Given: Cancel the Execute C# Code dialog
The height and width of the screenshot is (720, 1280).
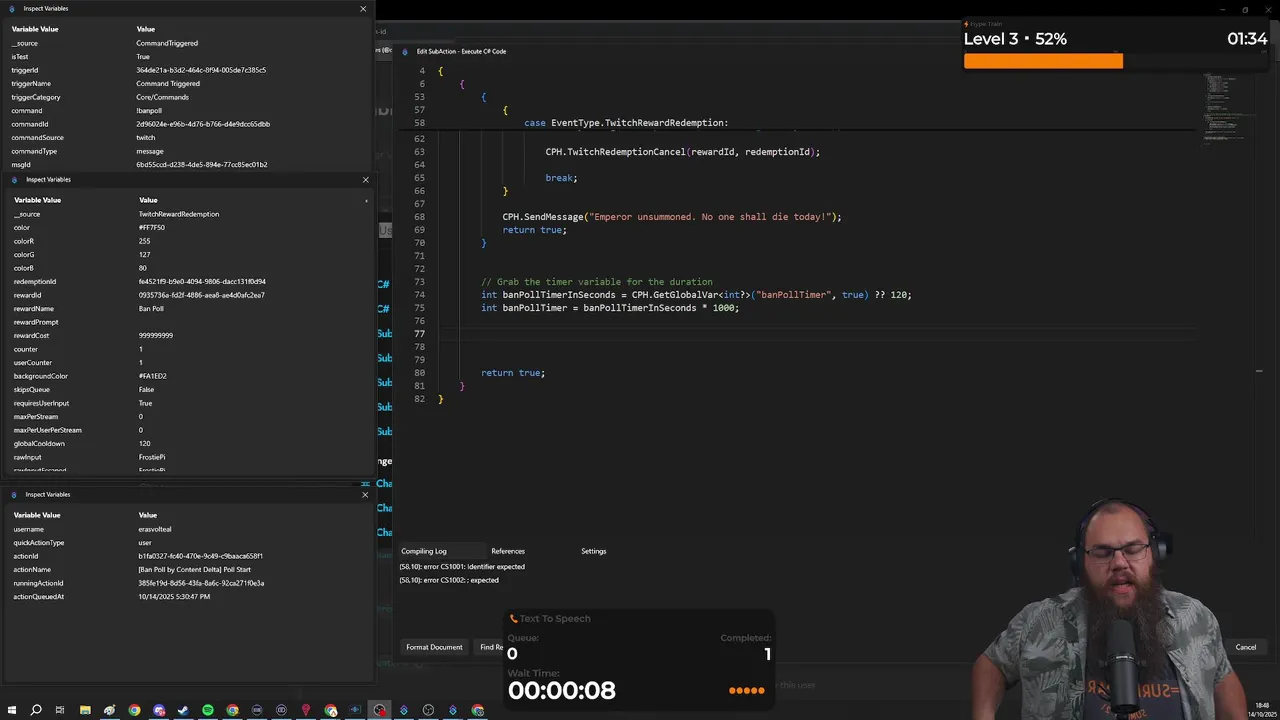Looking at the screenshot, I should coord(1245,647).
